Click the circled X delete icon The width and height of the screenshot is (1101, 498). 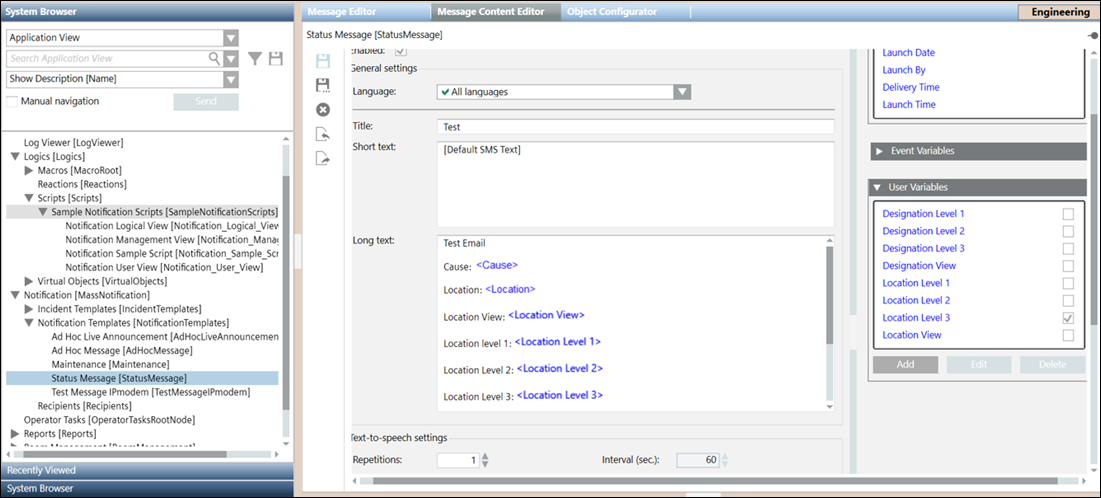pos(323,110)
